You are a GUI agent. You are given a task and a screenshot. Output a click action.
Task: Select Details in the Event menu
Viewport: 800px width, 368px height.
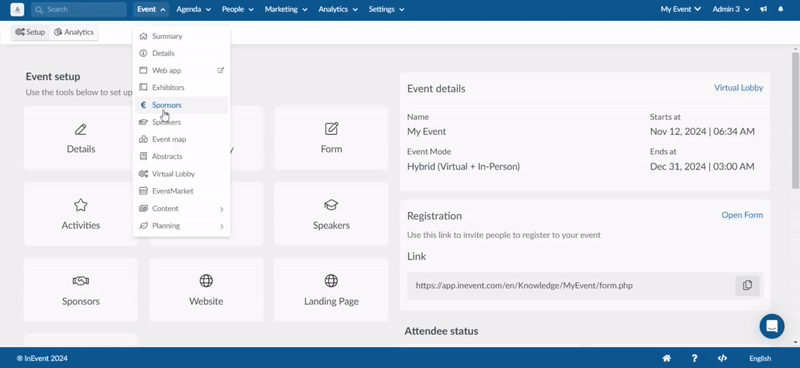(x=181, y=53)
